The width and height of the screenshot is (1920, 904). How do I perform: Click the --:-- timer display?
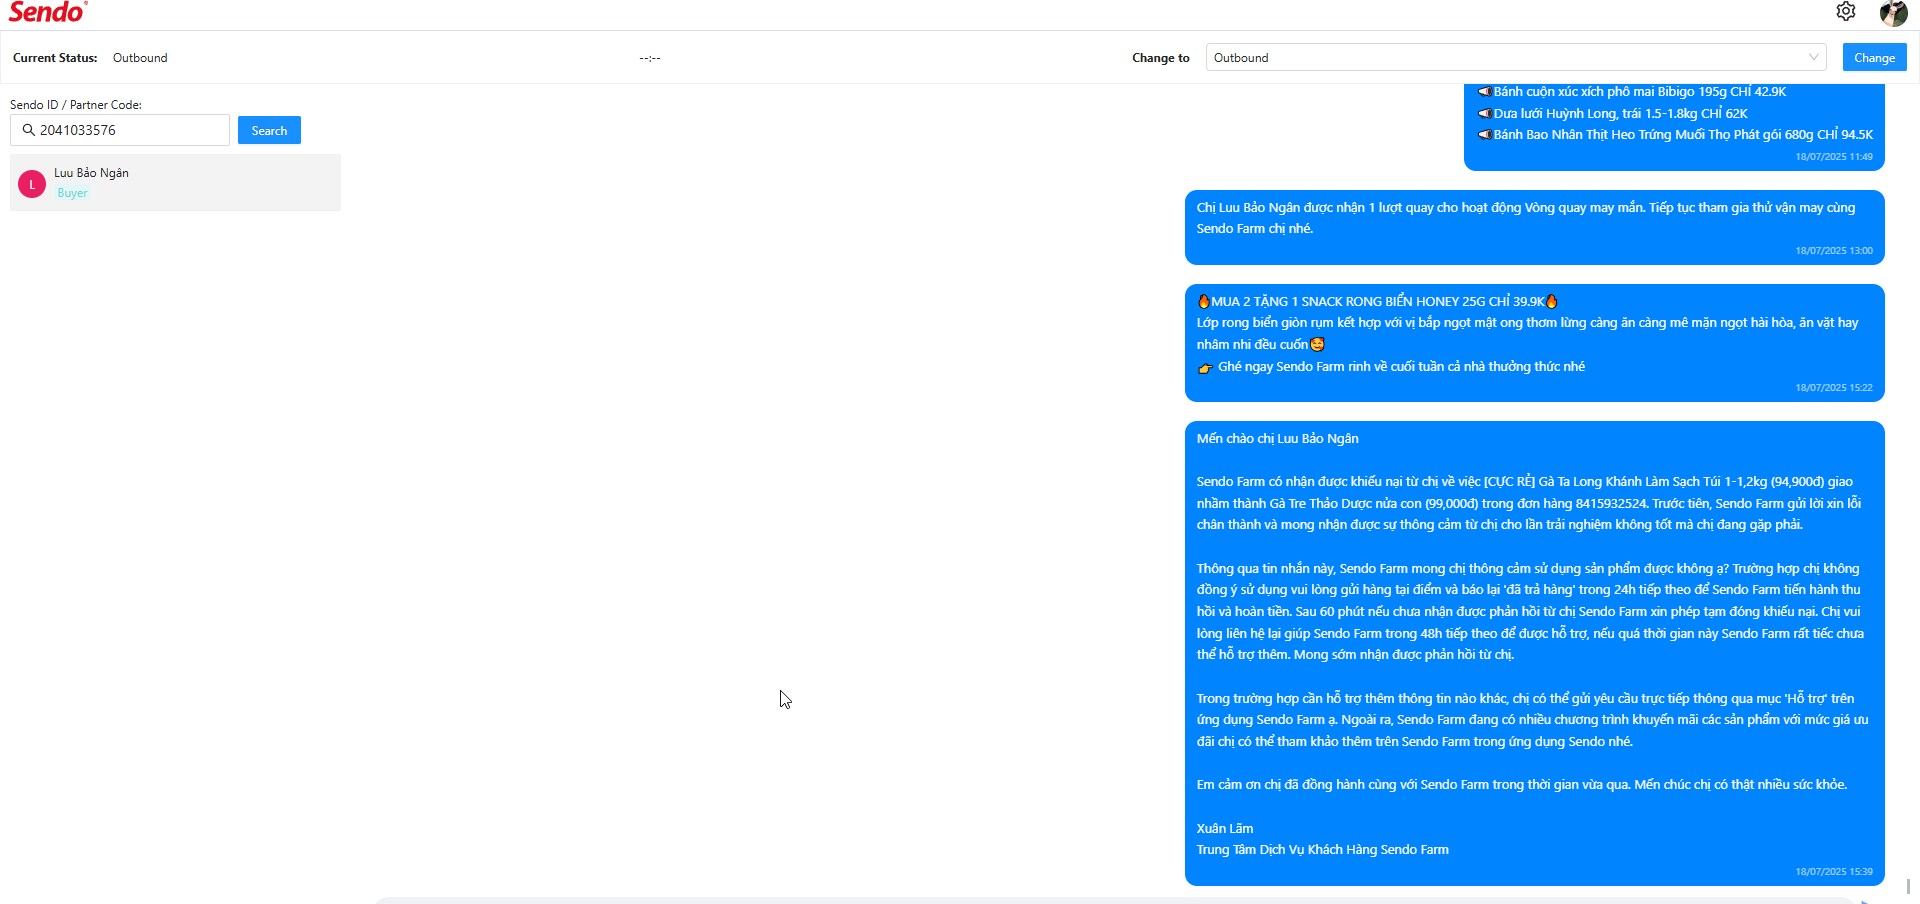coord(650,58)
